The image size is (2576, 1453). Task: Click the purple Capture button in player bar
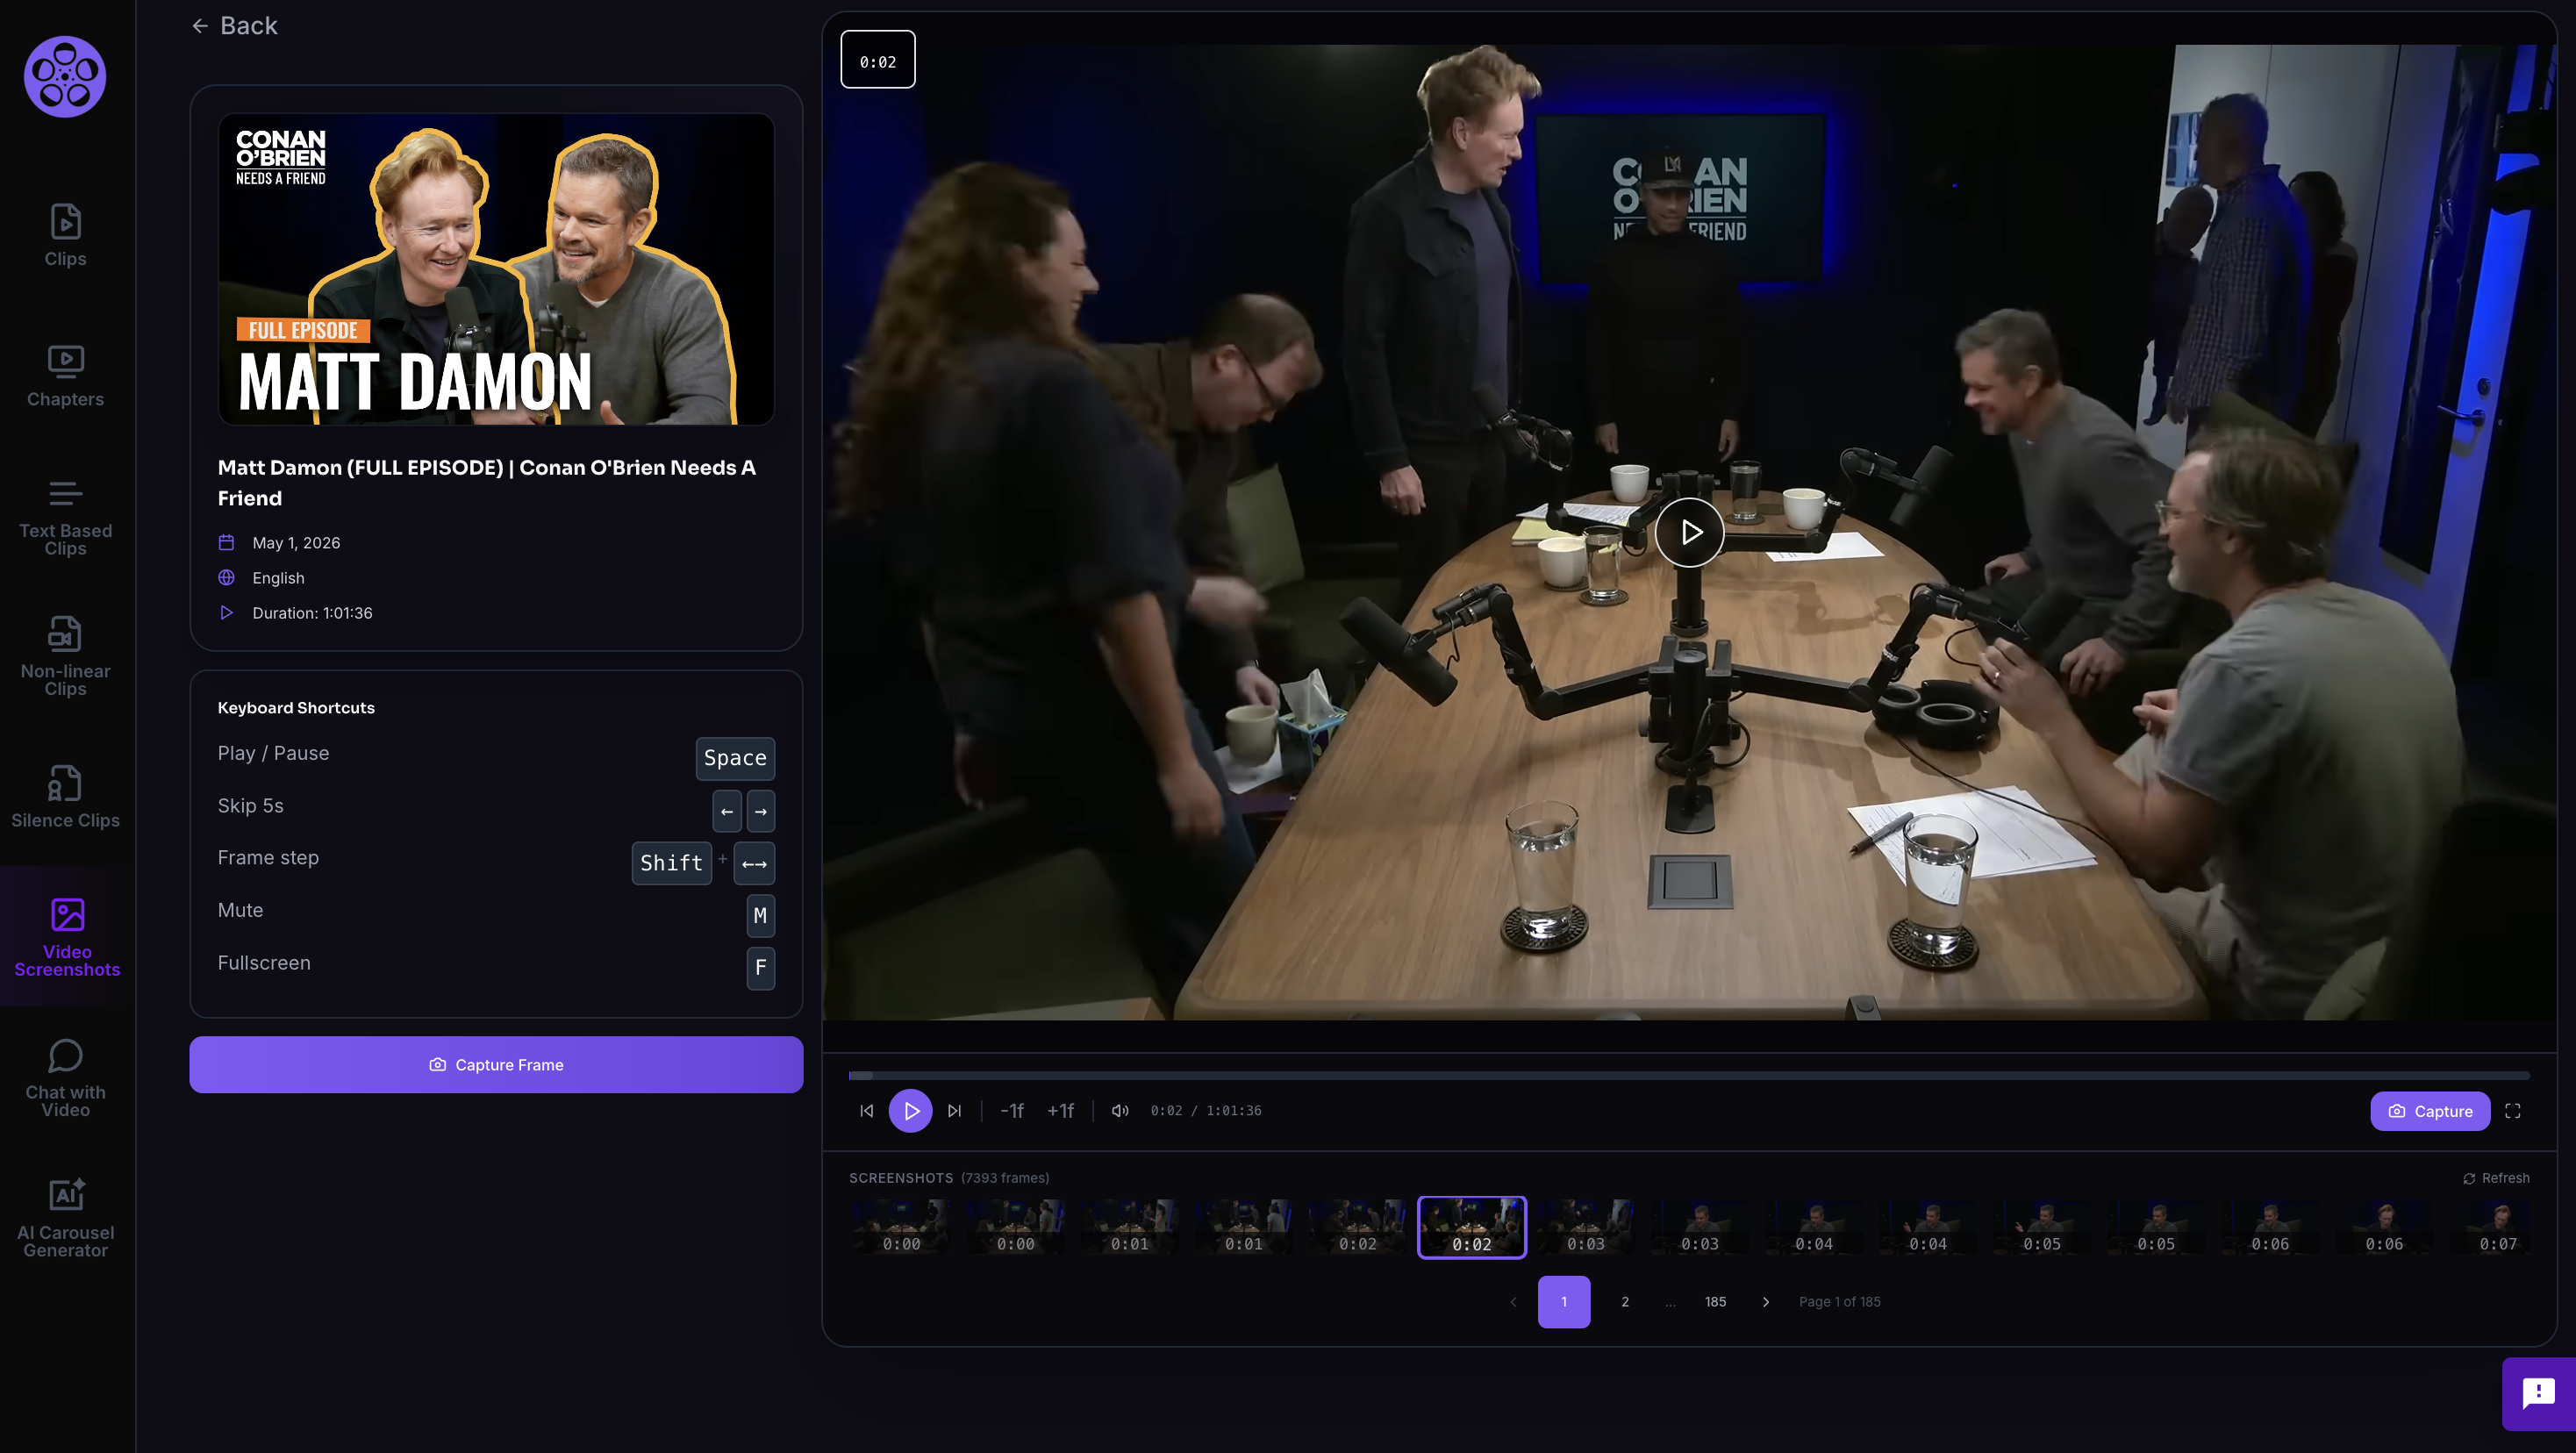(2429, 1110)
